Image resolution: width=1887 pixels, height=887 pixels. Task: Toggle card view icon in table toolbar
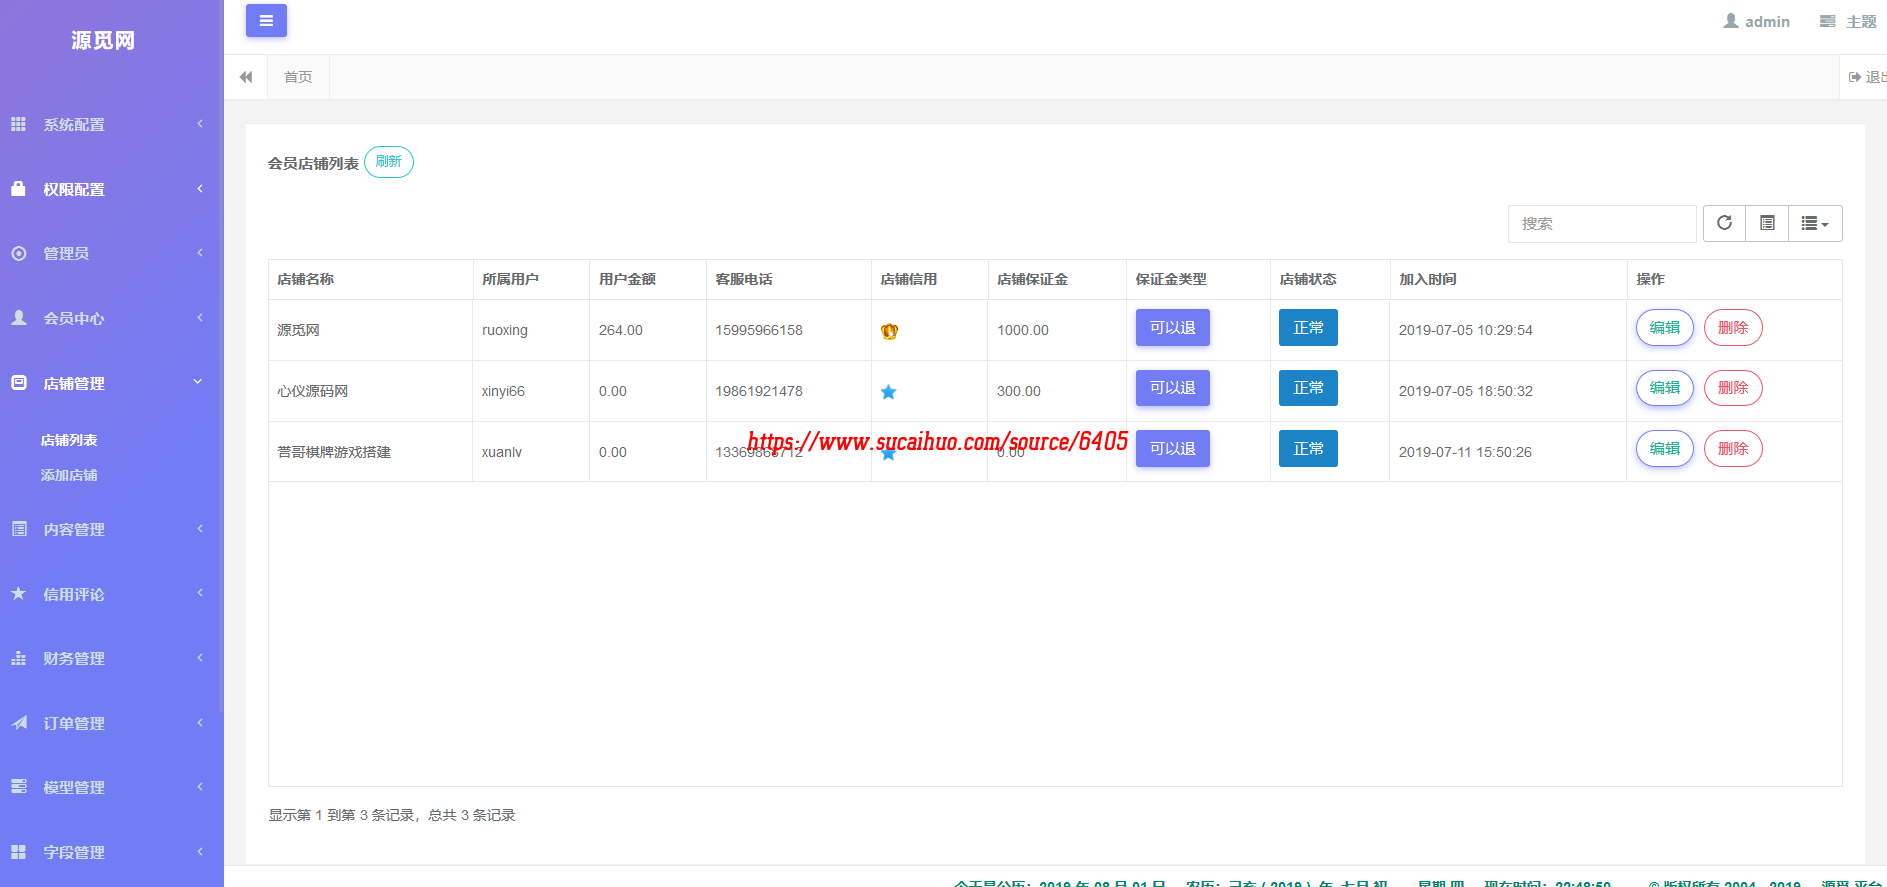(1767, 223)
